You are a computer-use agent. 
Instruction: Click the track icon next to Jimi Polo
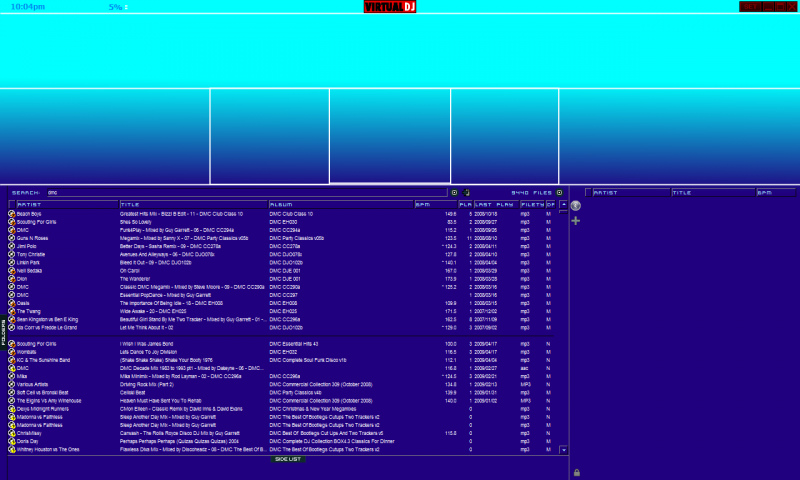click(x=11, y=246)
